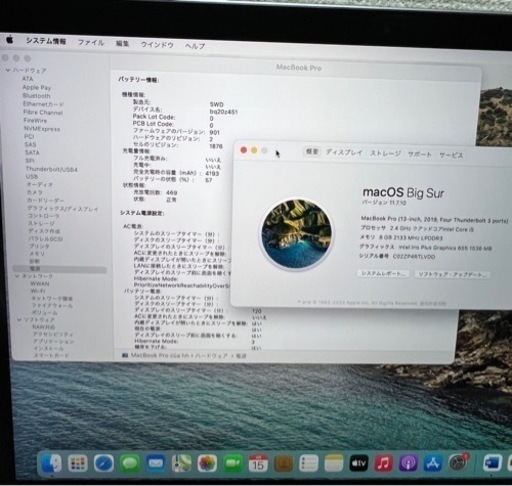Open the ファイル menu
This screenshot has height=486, width=512.
pos(91,43)
